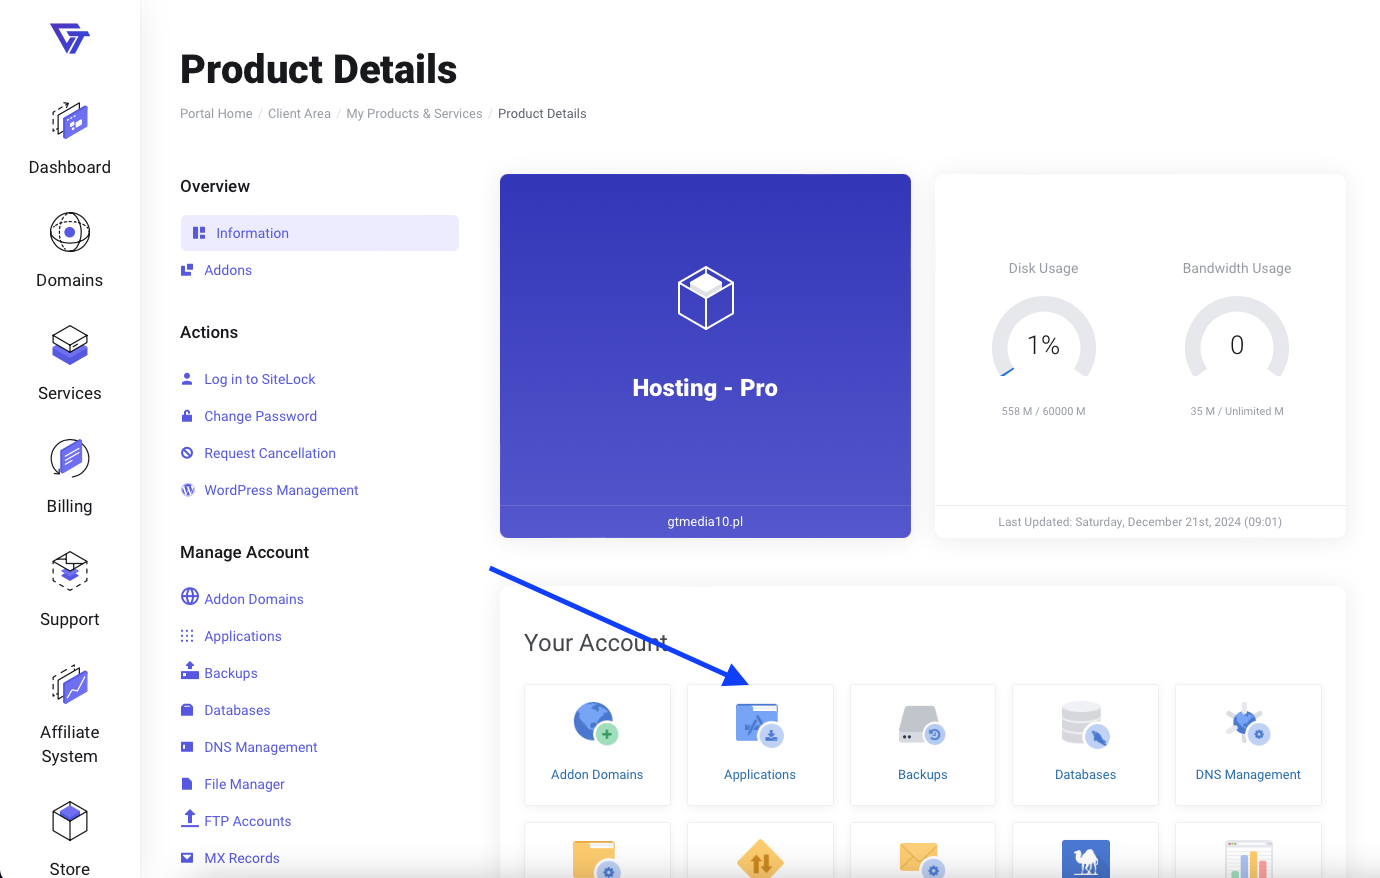
Task: Open the Dashboard sidebar icon
Action: point(70,120)
